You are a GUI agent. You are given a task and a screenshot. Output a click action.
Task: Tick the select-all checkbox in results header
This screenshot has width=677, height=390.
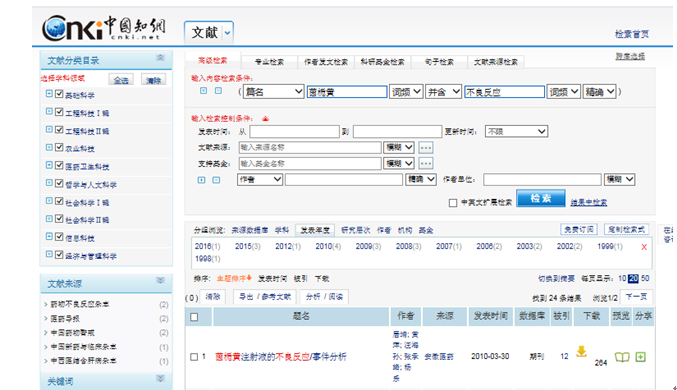point(194,317)
